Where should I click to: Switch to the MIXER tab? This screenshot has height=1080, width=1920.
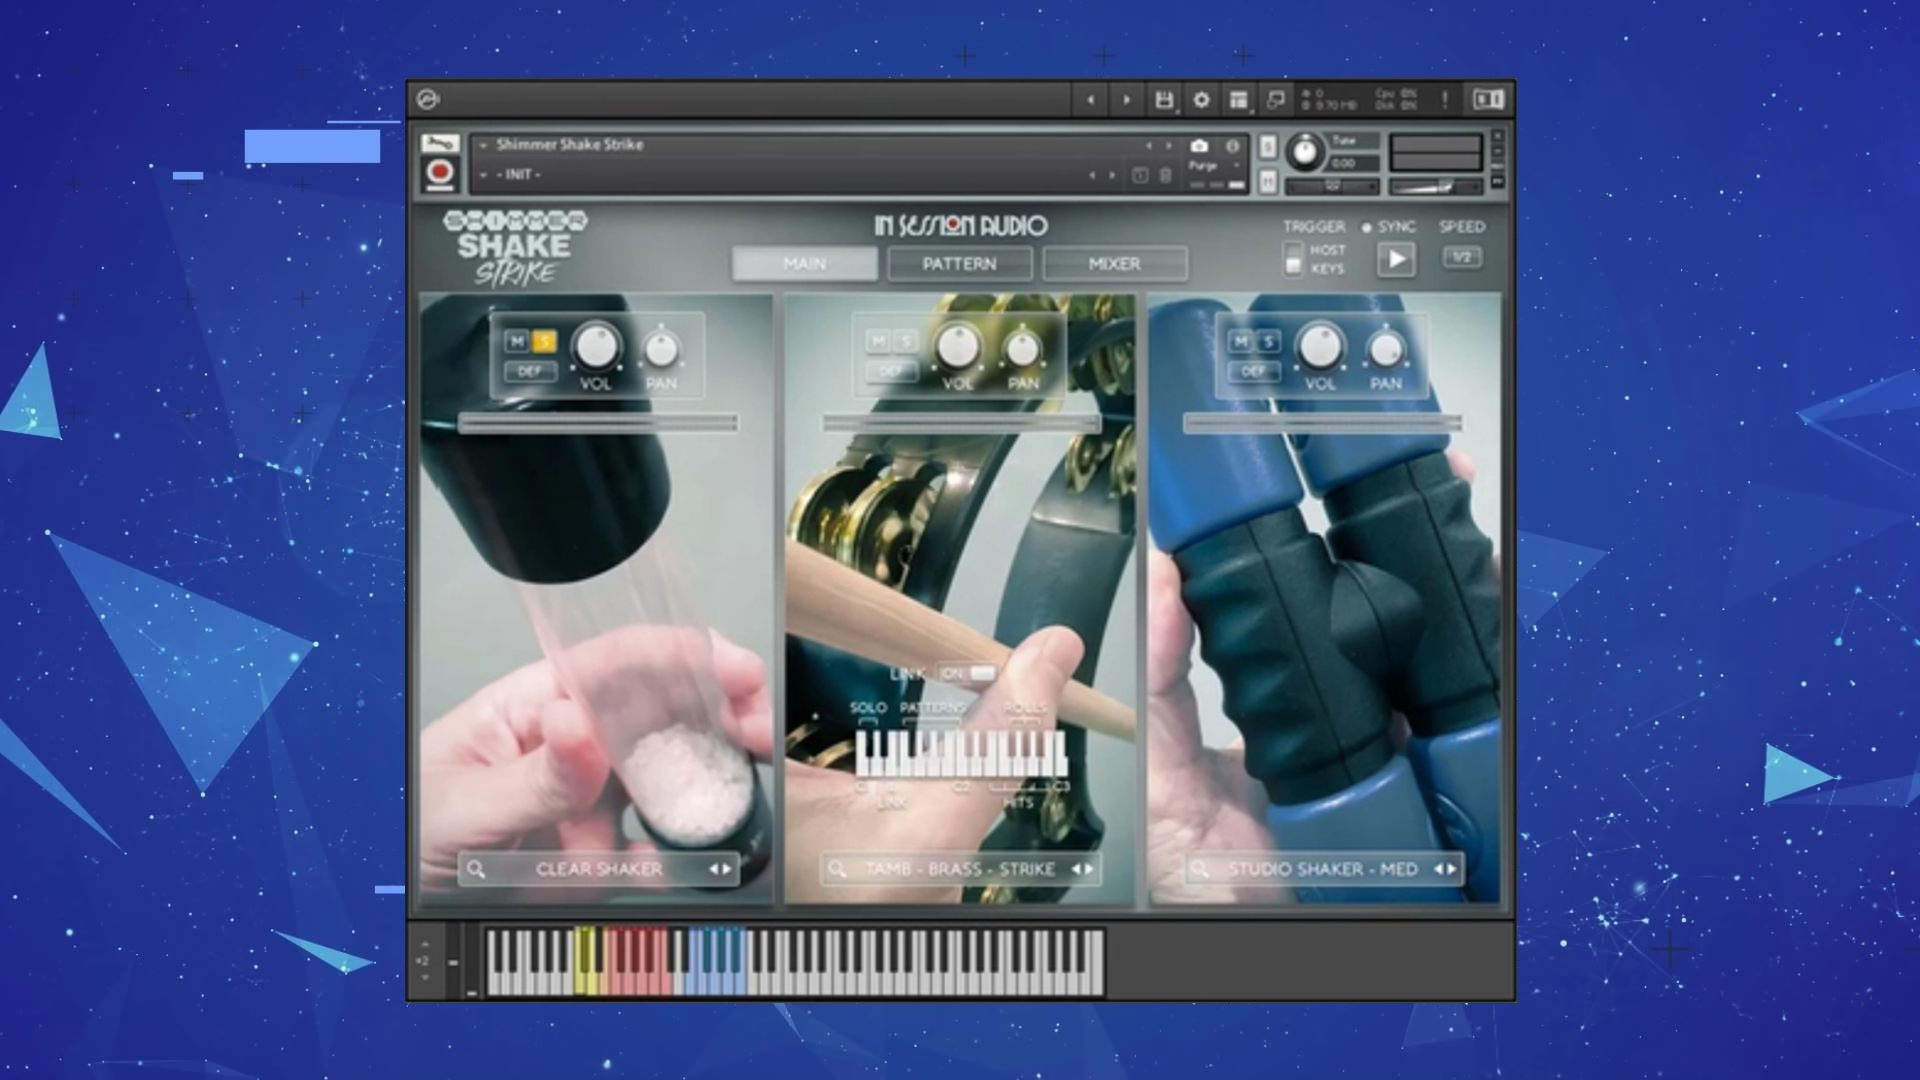(1115, 264)
